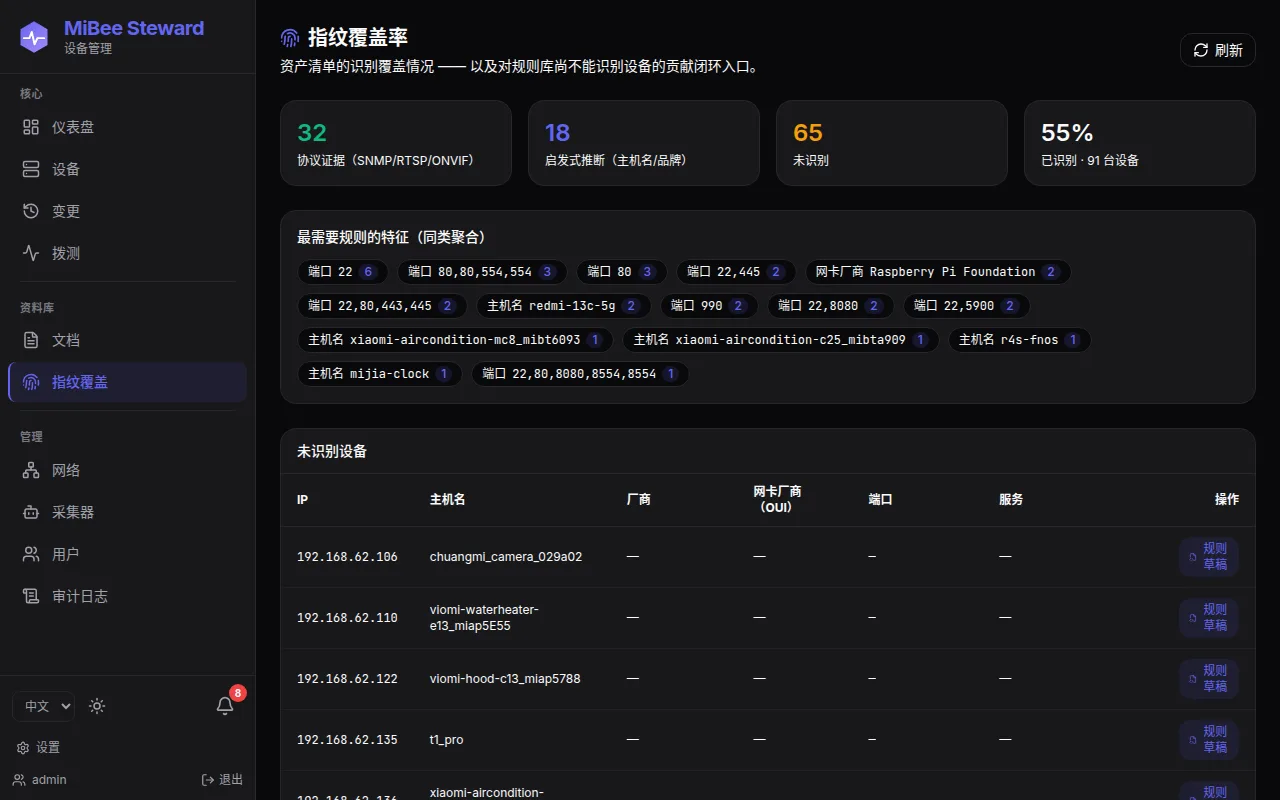Screen dimensions: 1280x800
Task: Select the 端口 22 feature chip
Action: tap(341, 272)
